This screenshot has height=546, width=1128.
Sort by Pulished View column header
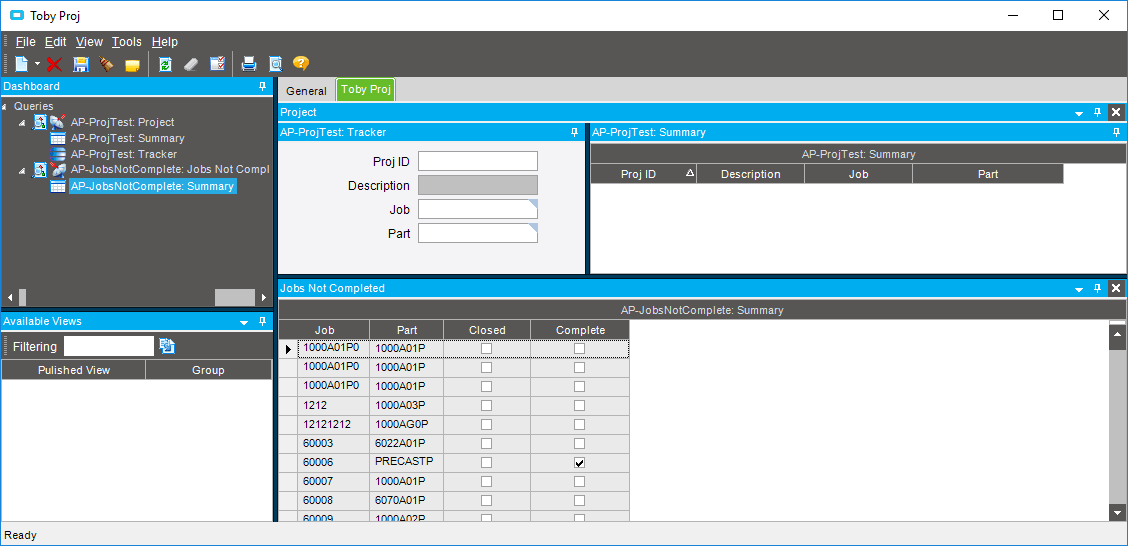pyautogui.click(x=73, y=370)
